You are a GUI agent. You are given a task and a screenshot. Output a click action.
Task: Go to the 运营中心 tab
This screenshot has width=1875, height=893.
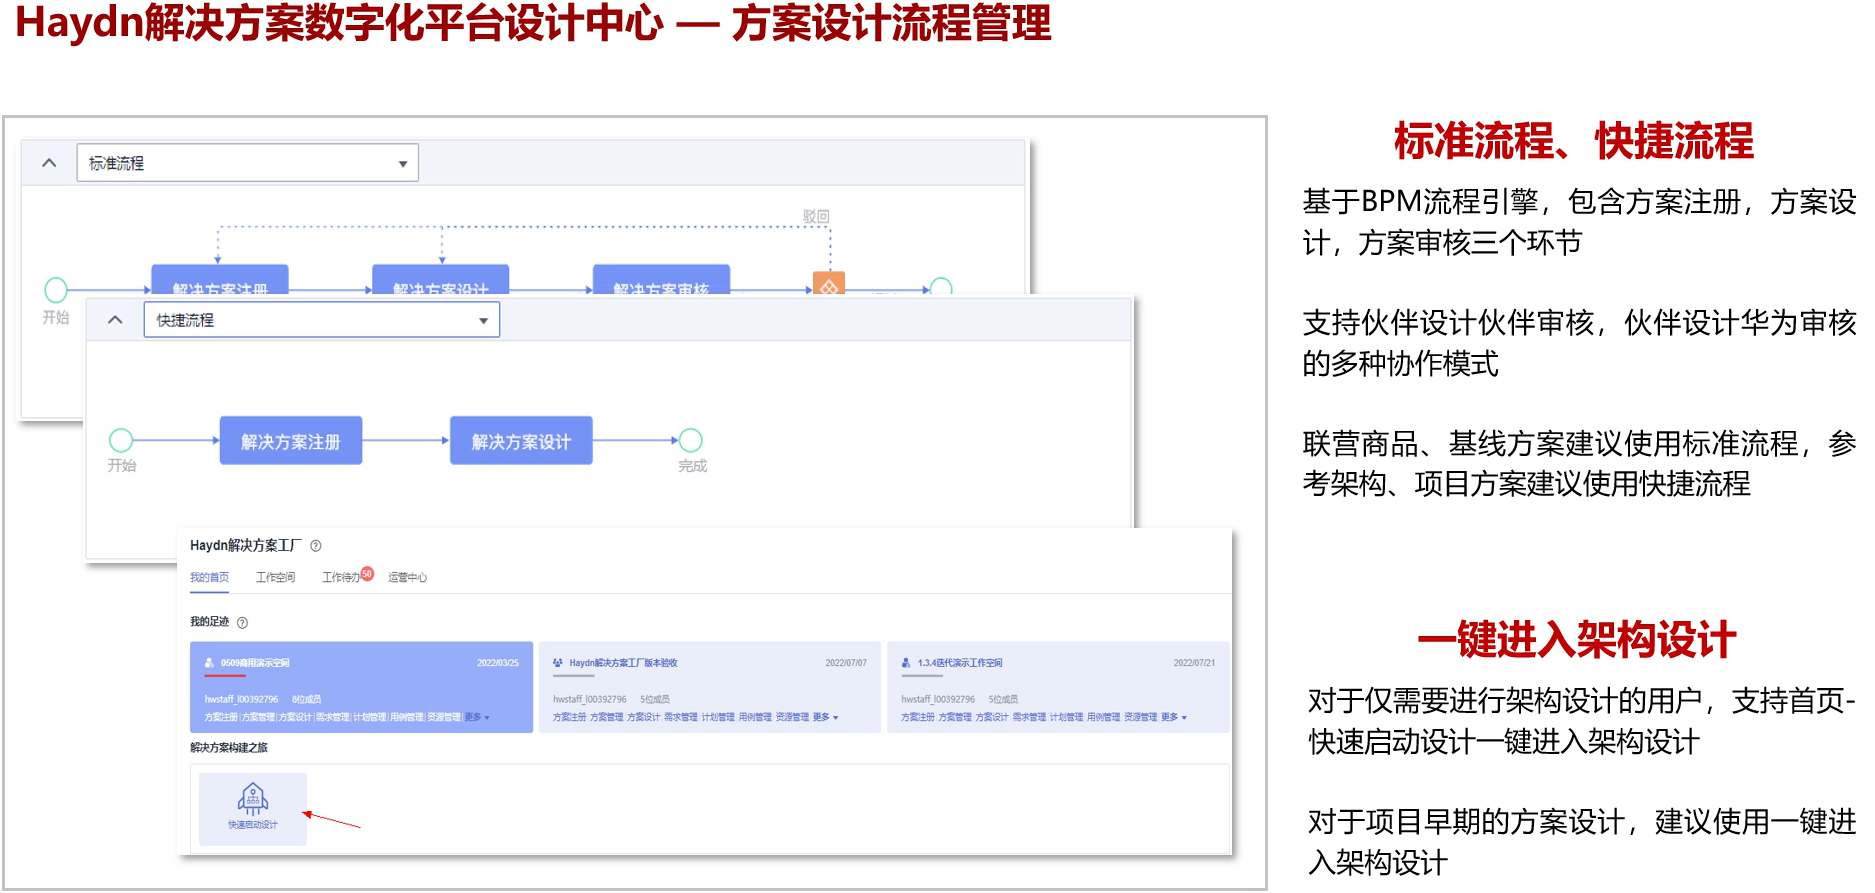click(407, 577)
